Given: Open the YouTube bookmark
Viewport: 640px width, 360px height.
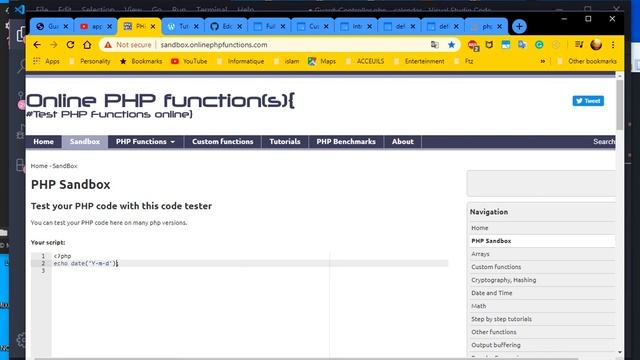Looking at the screenshot, I should 189,61.
